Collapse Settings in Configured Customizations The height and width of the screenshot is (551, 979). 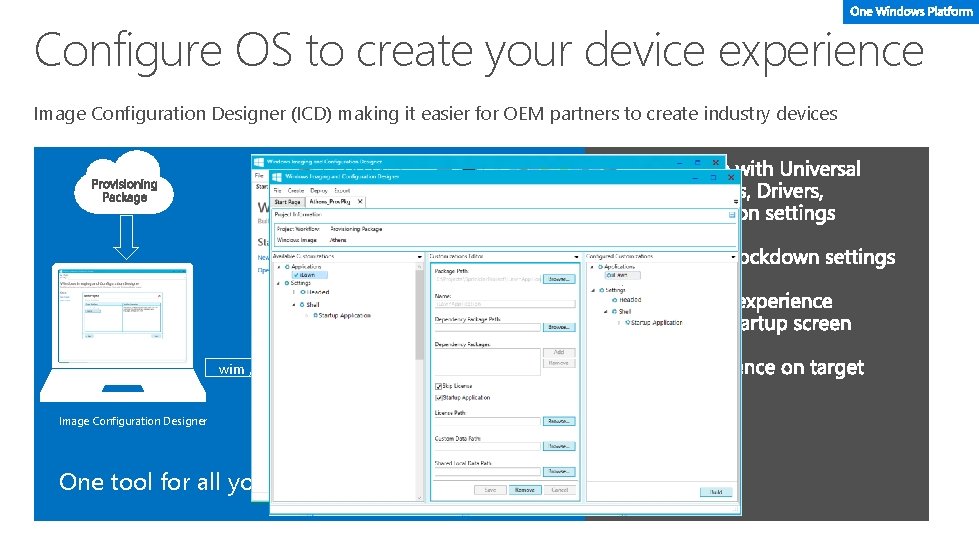[x=593, y=291]
